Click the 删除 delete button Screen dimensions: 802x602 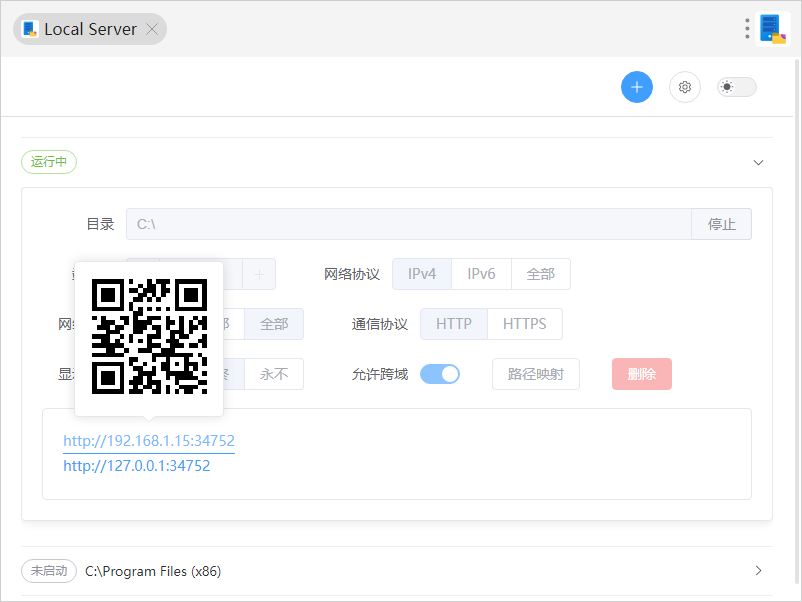click(x=641, y=373)
